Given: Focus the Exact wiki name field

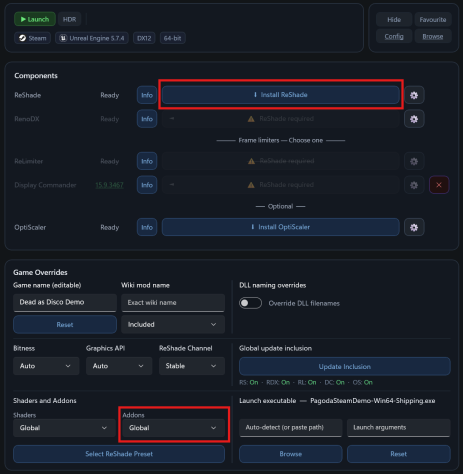Looking at the screenshot, I should pyautogui.click(x=173, y=303).
